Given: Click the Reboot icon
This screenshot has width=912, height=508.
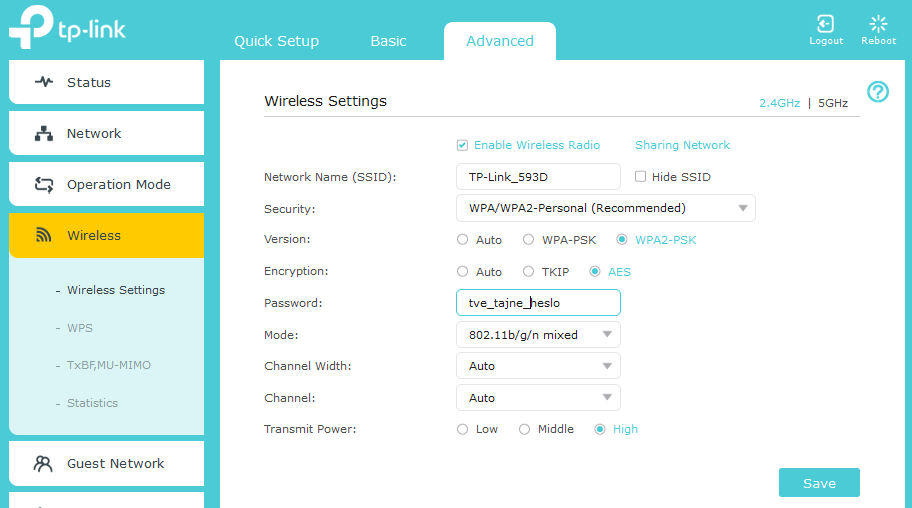Looking at the screenshot, I should pyautogui.click(x=878, y=24).
